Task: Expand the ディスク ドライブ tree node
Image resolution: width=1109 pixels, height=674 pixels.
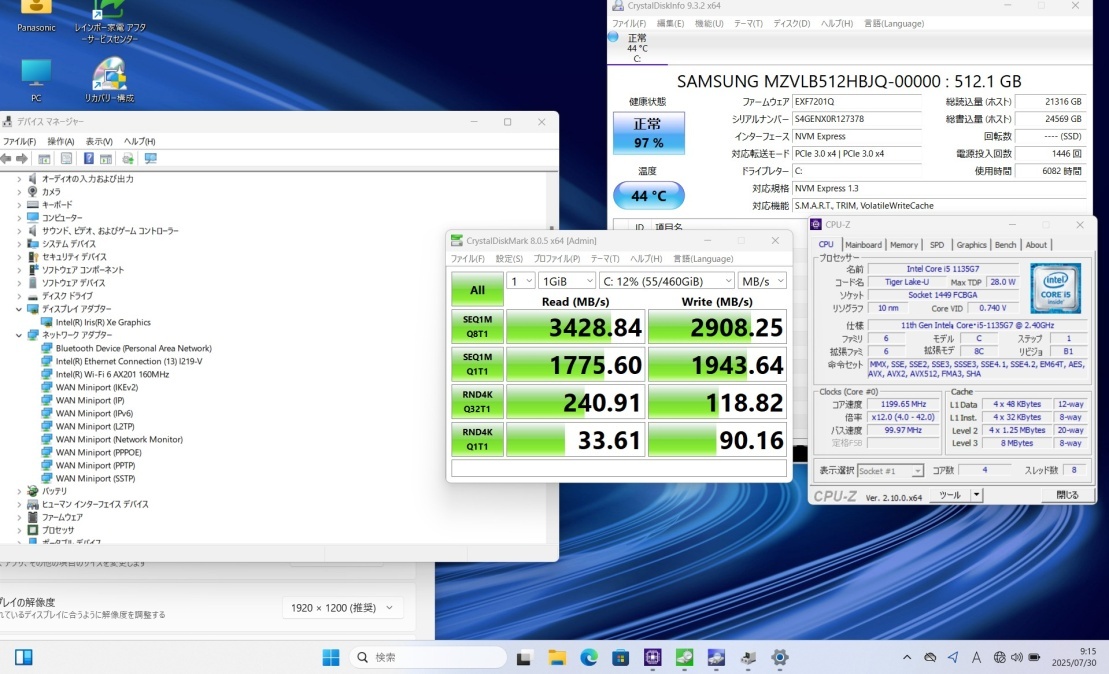Action: (19, 296)
